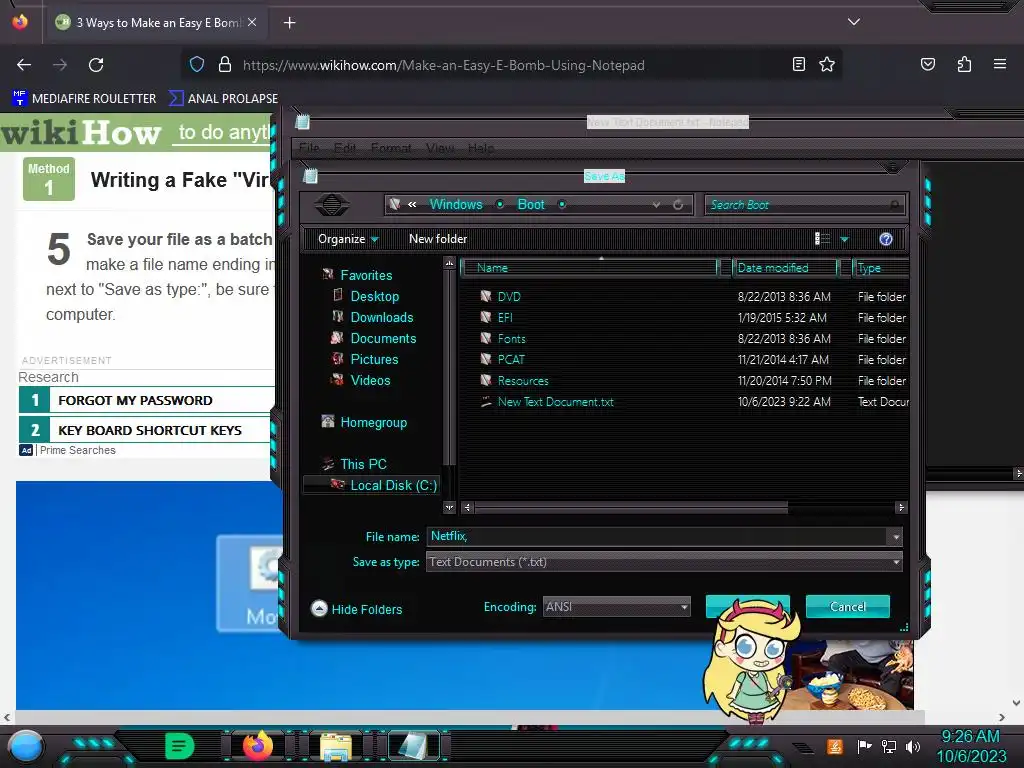Image resolution: width=1024 pixels, height=768 pixels.
Task: Open Downloads in navigation pane
Action: click(381, 317)
